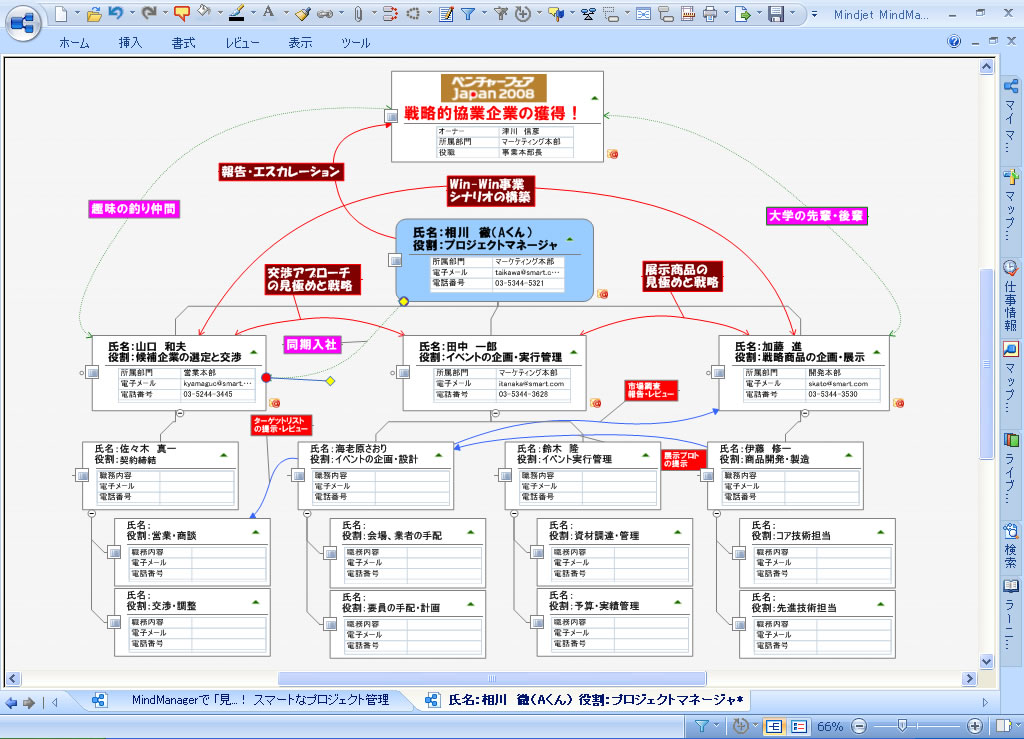Open the 挿入 ribbon tab

pyautogui.click(x=130, y=43)
